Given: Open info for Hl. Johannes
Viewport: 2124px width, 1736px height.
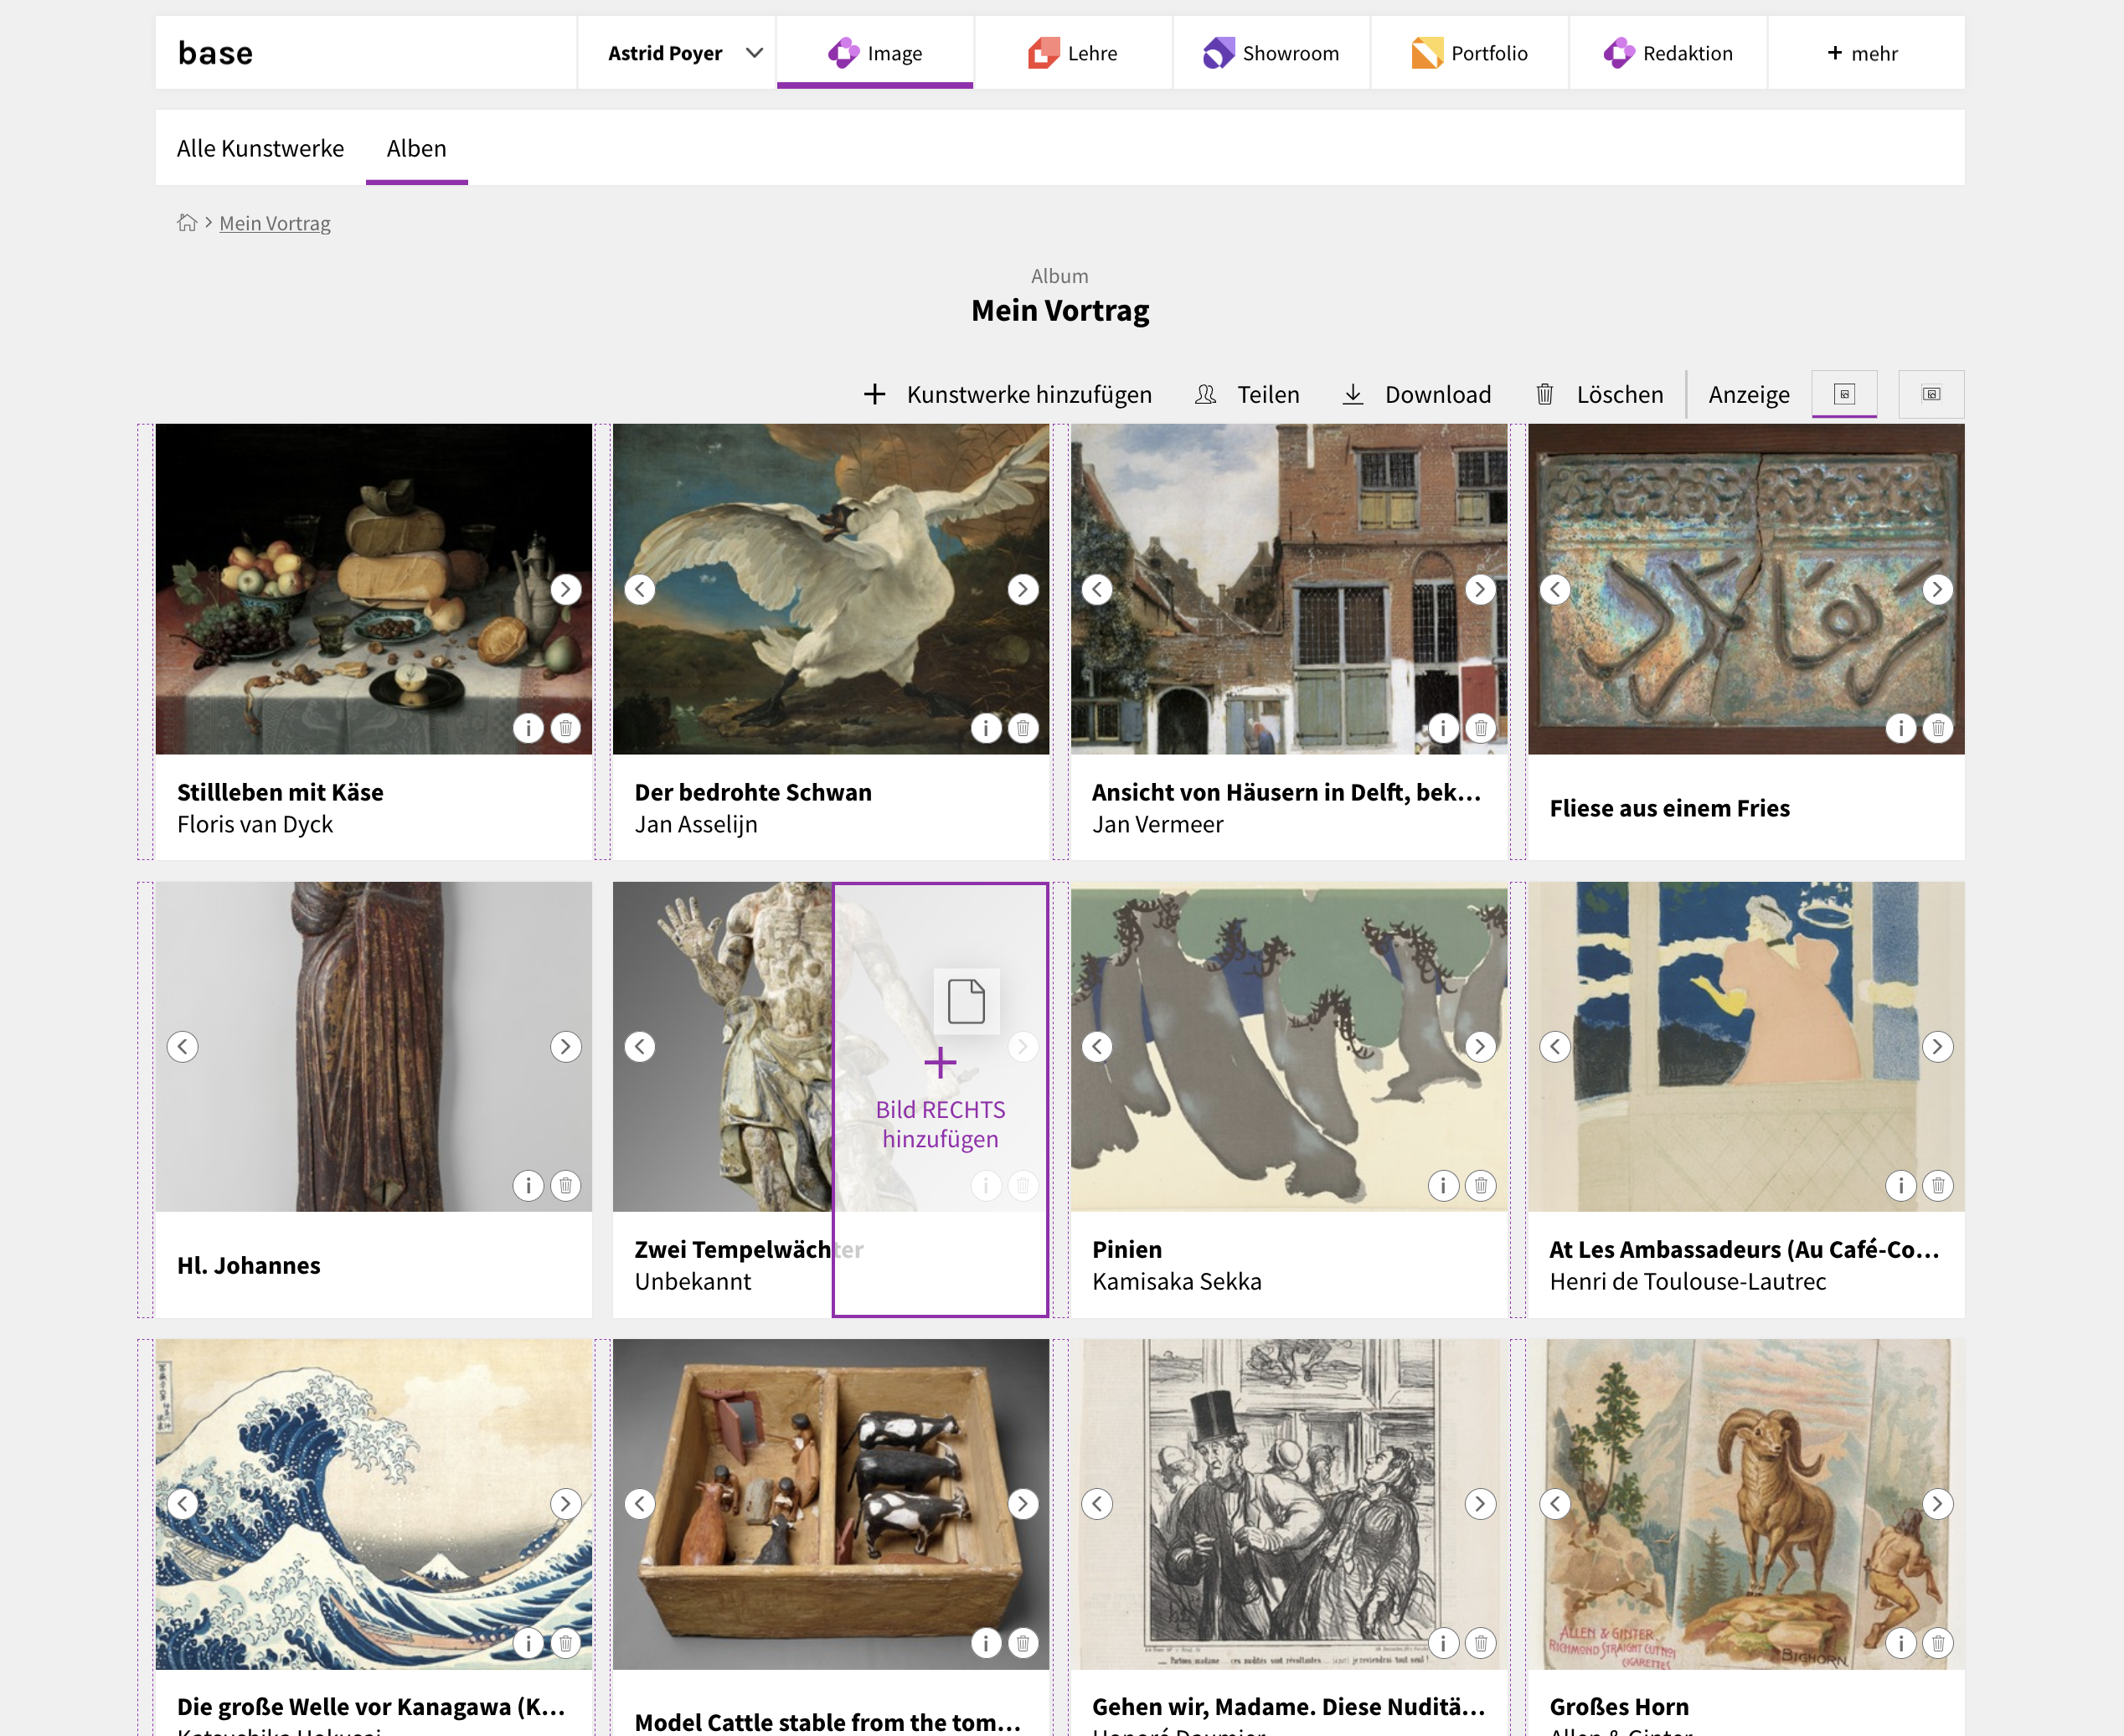Looking at the screenshot, I should click(x=528, y=1185).
